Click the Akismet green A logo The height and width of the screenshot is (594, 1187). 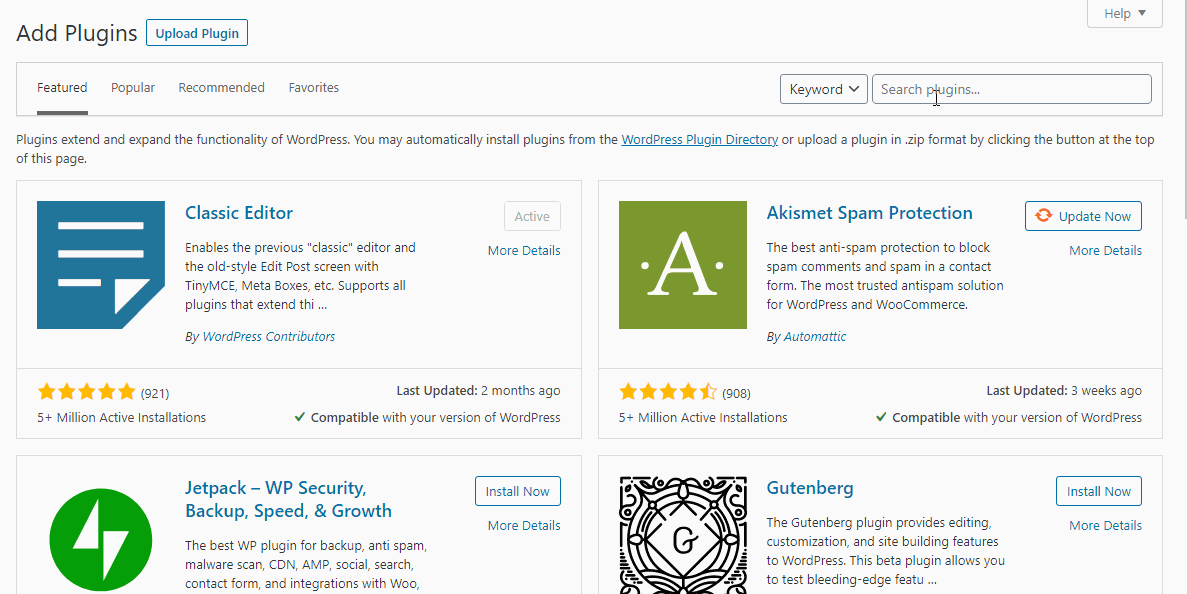click(683, 265)
